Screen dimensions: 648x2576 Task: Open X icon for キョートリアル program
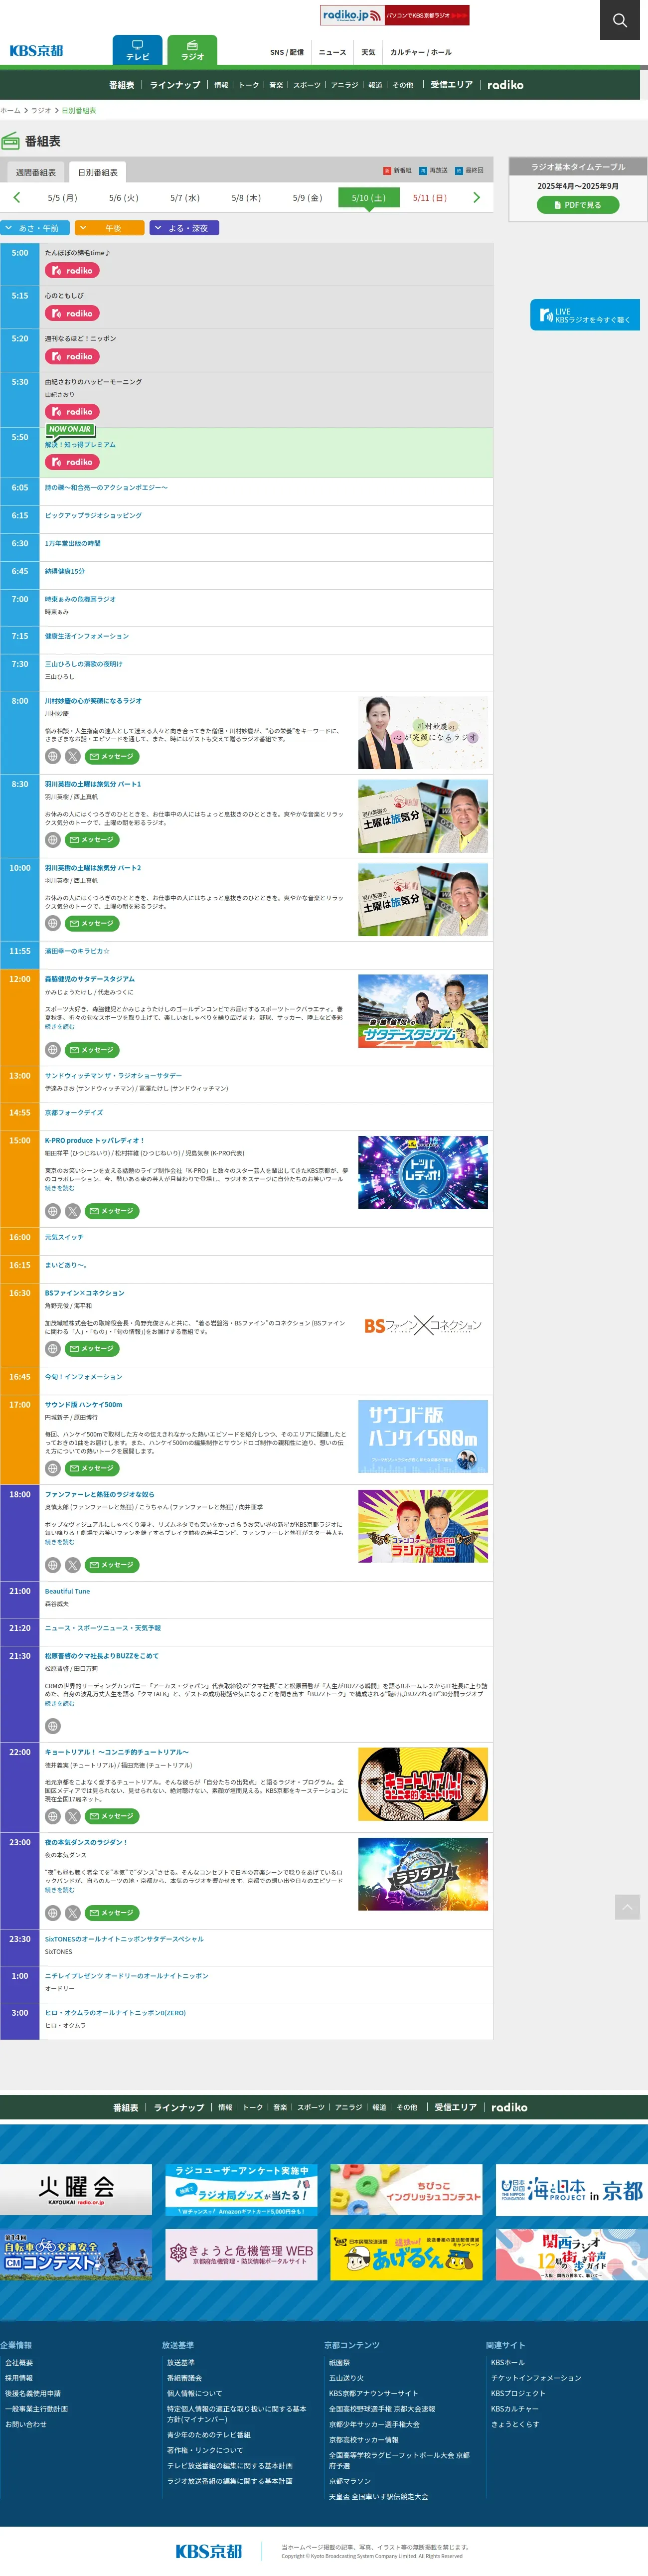coord(73,1816)
